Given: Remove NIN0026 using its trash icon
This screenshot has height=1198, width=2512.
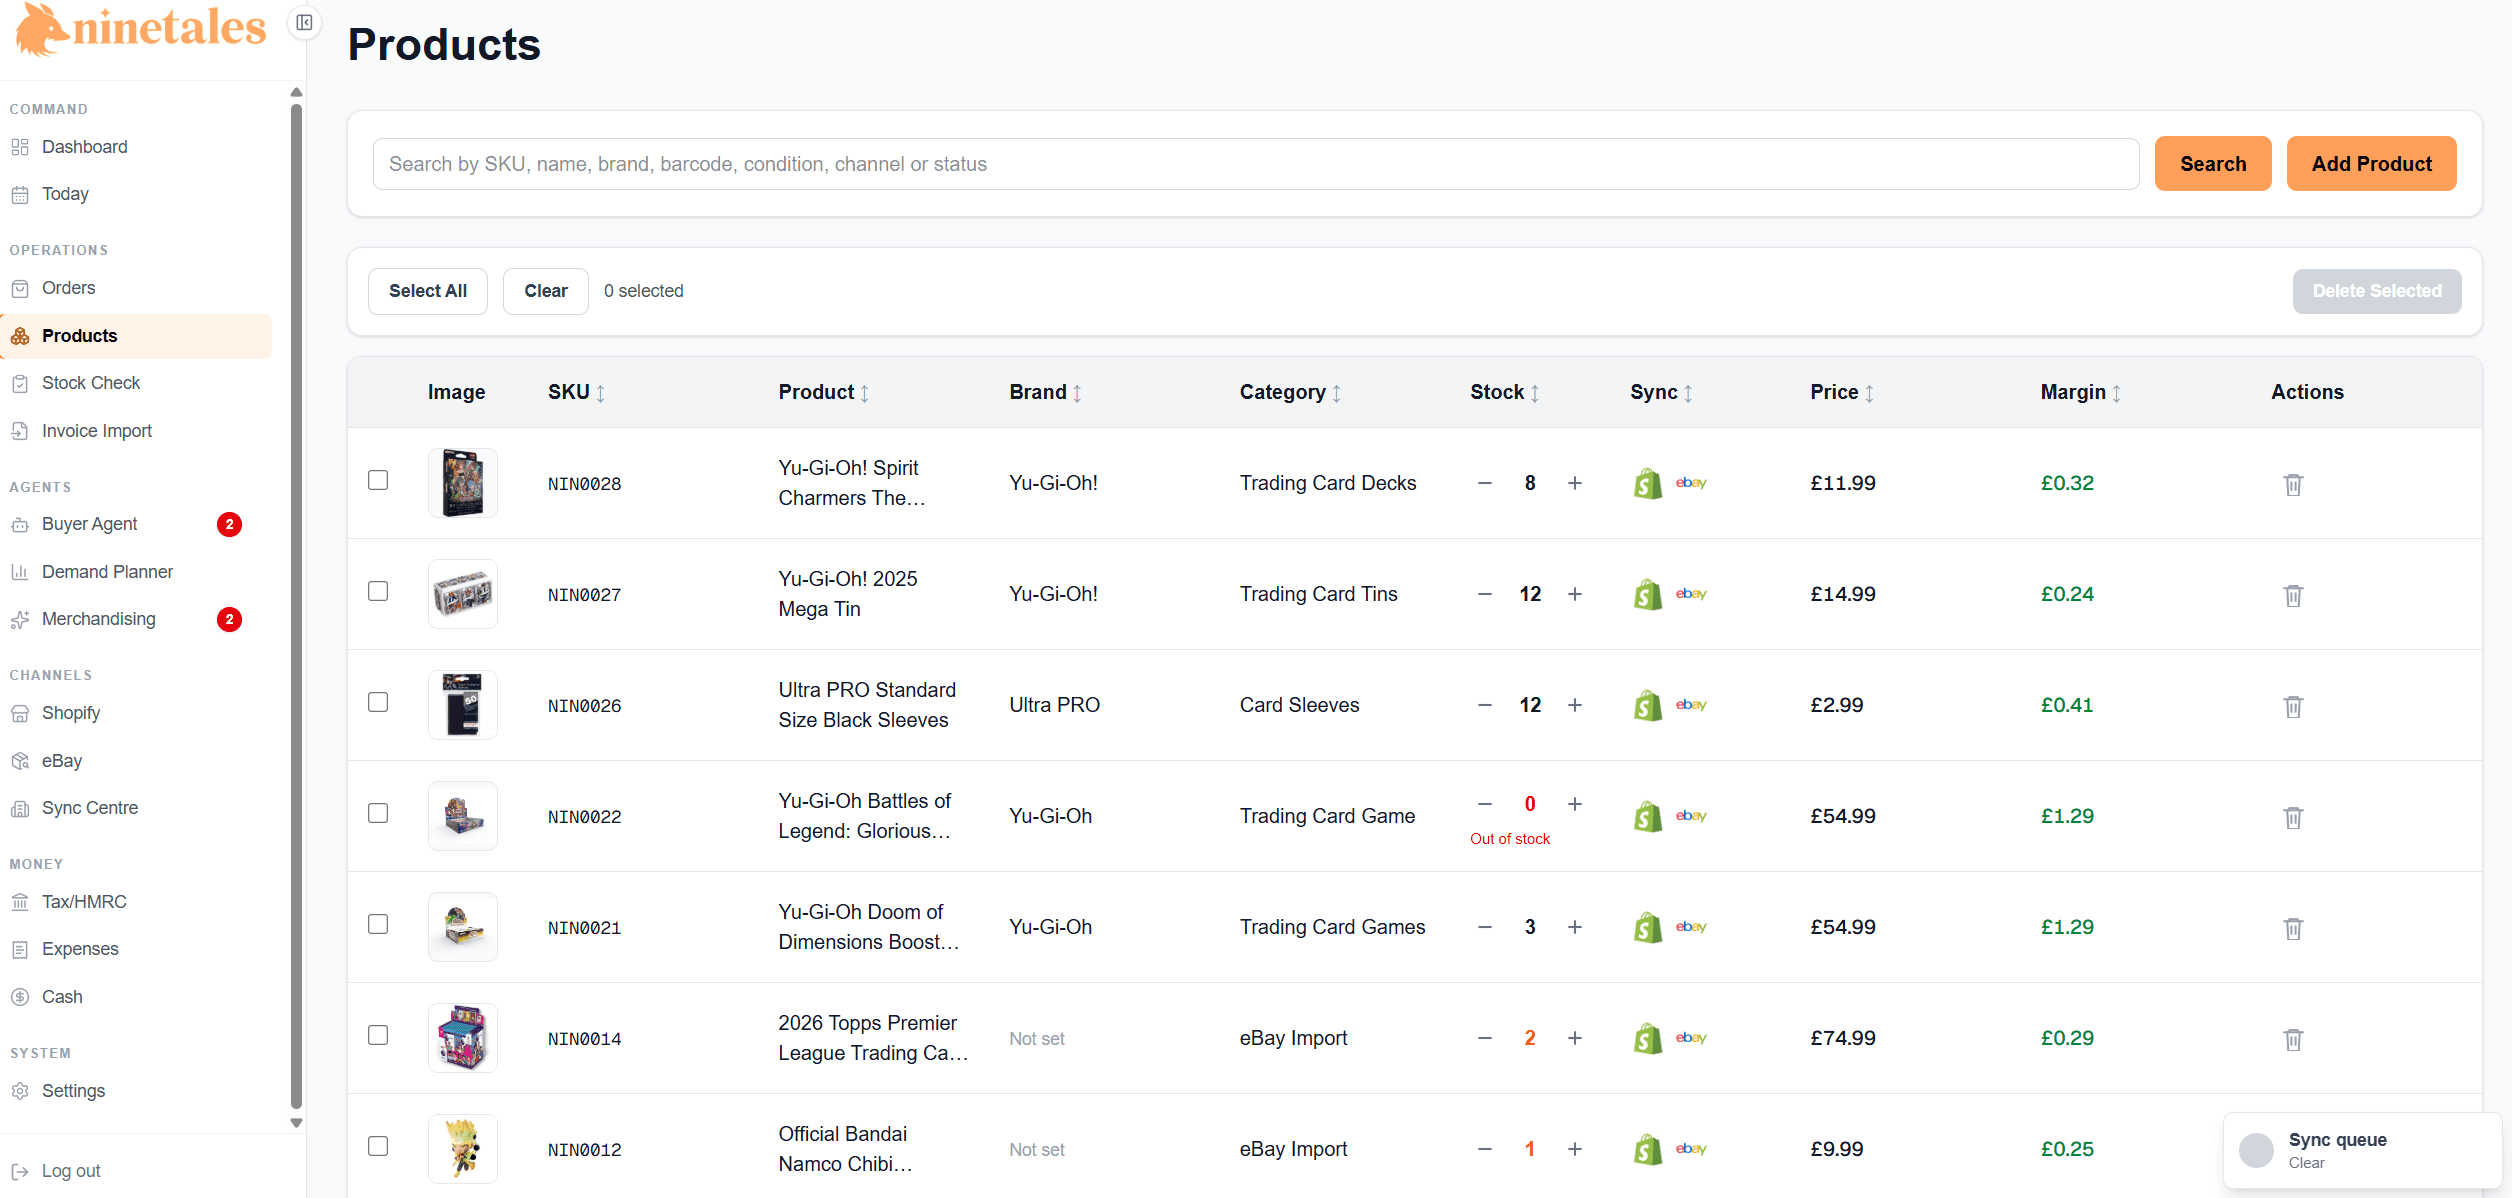Looking at the screenshot, I should click(2293, 706).
